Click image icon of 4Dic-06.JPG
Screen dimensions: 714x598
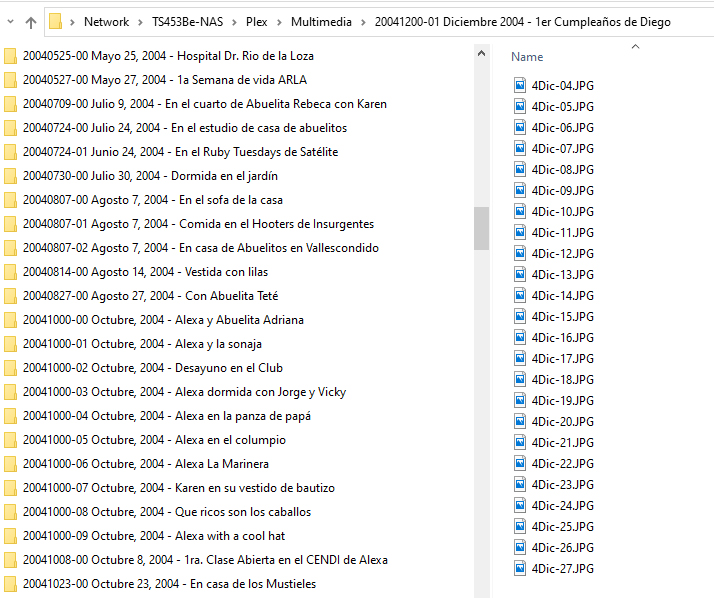point(520,127)
